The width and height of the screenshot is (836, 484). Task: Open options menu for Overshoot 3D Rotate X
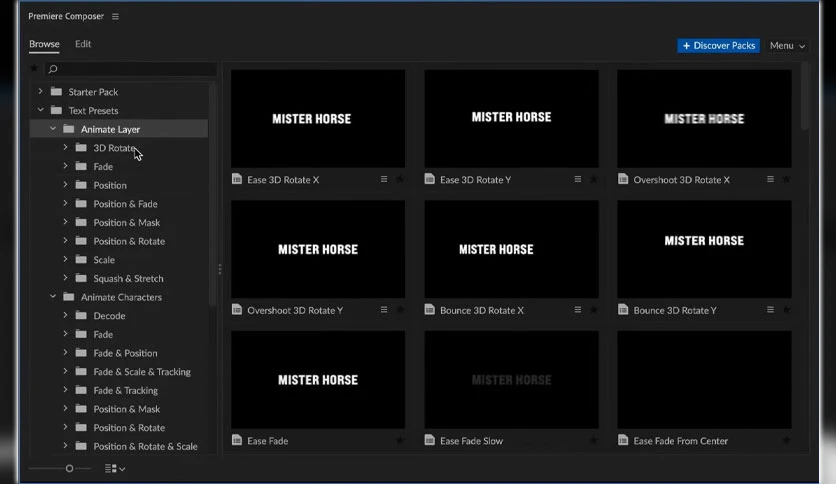click(770, 179)
